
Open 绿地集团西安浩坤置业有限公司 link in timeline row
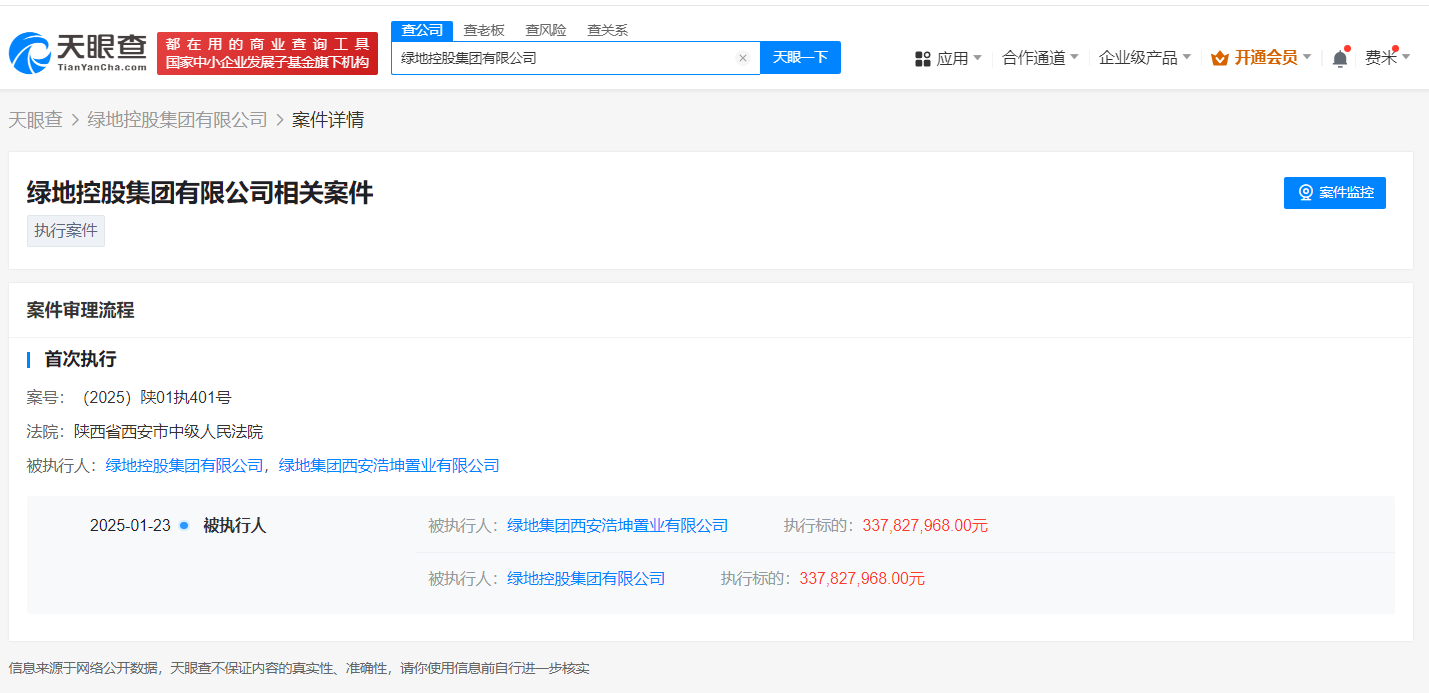(x=618, y=526)
